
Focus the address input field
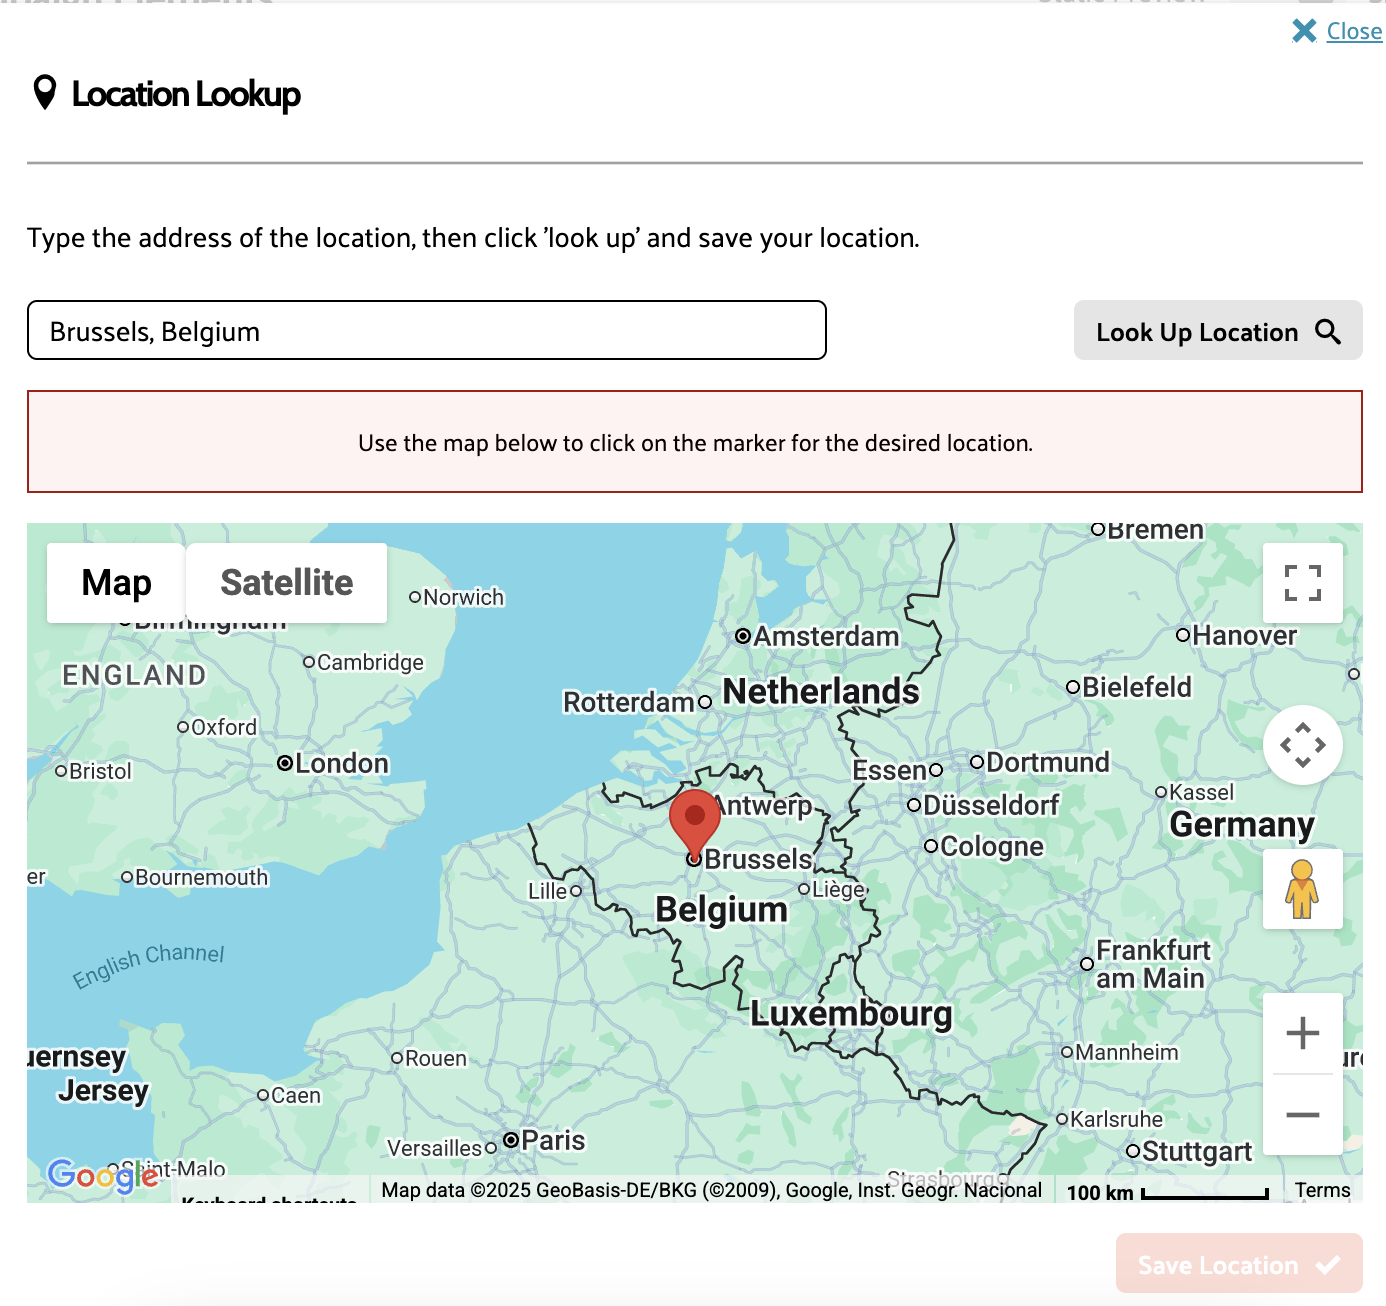click(427, 331)
